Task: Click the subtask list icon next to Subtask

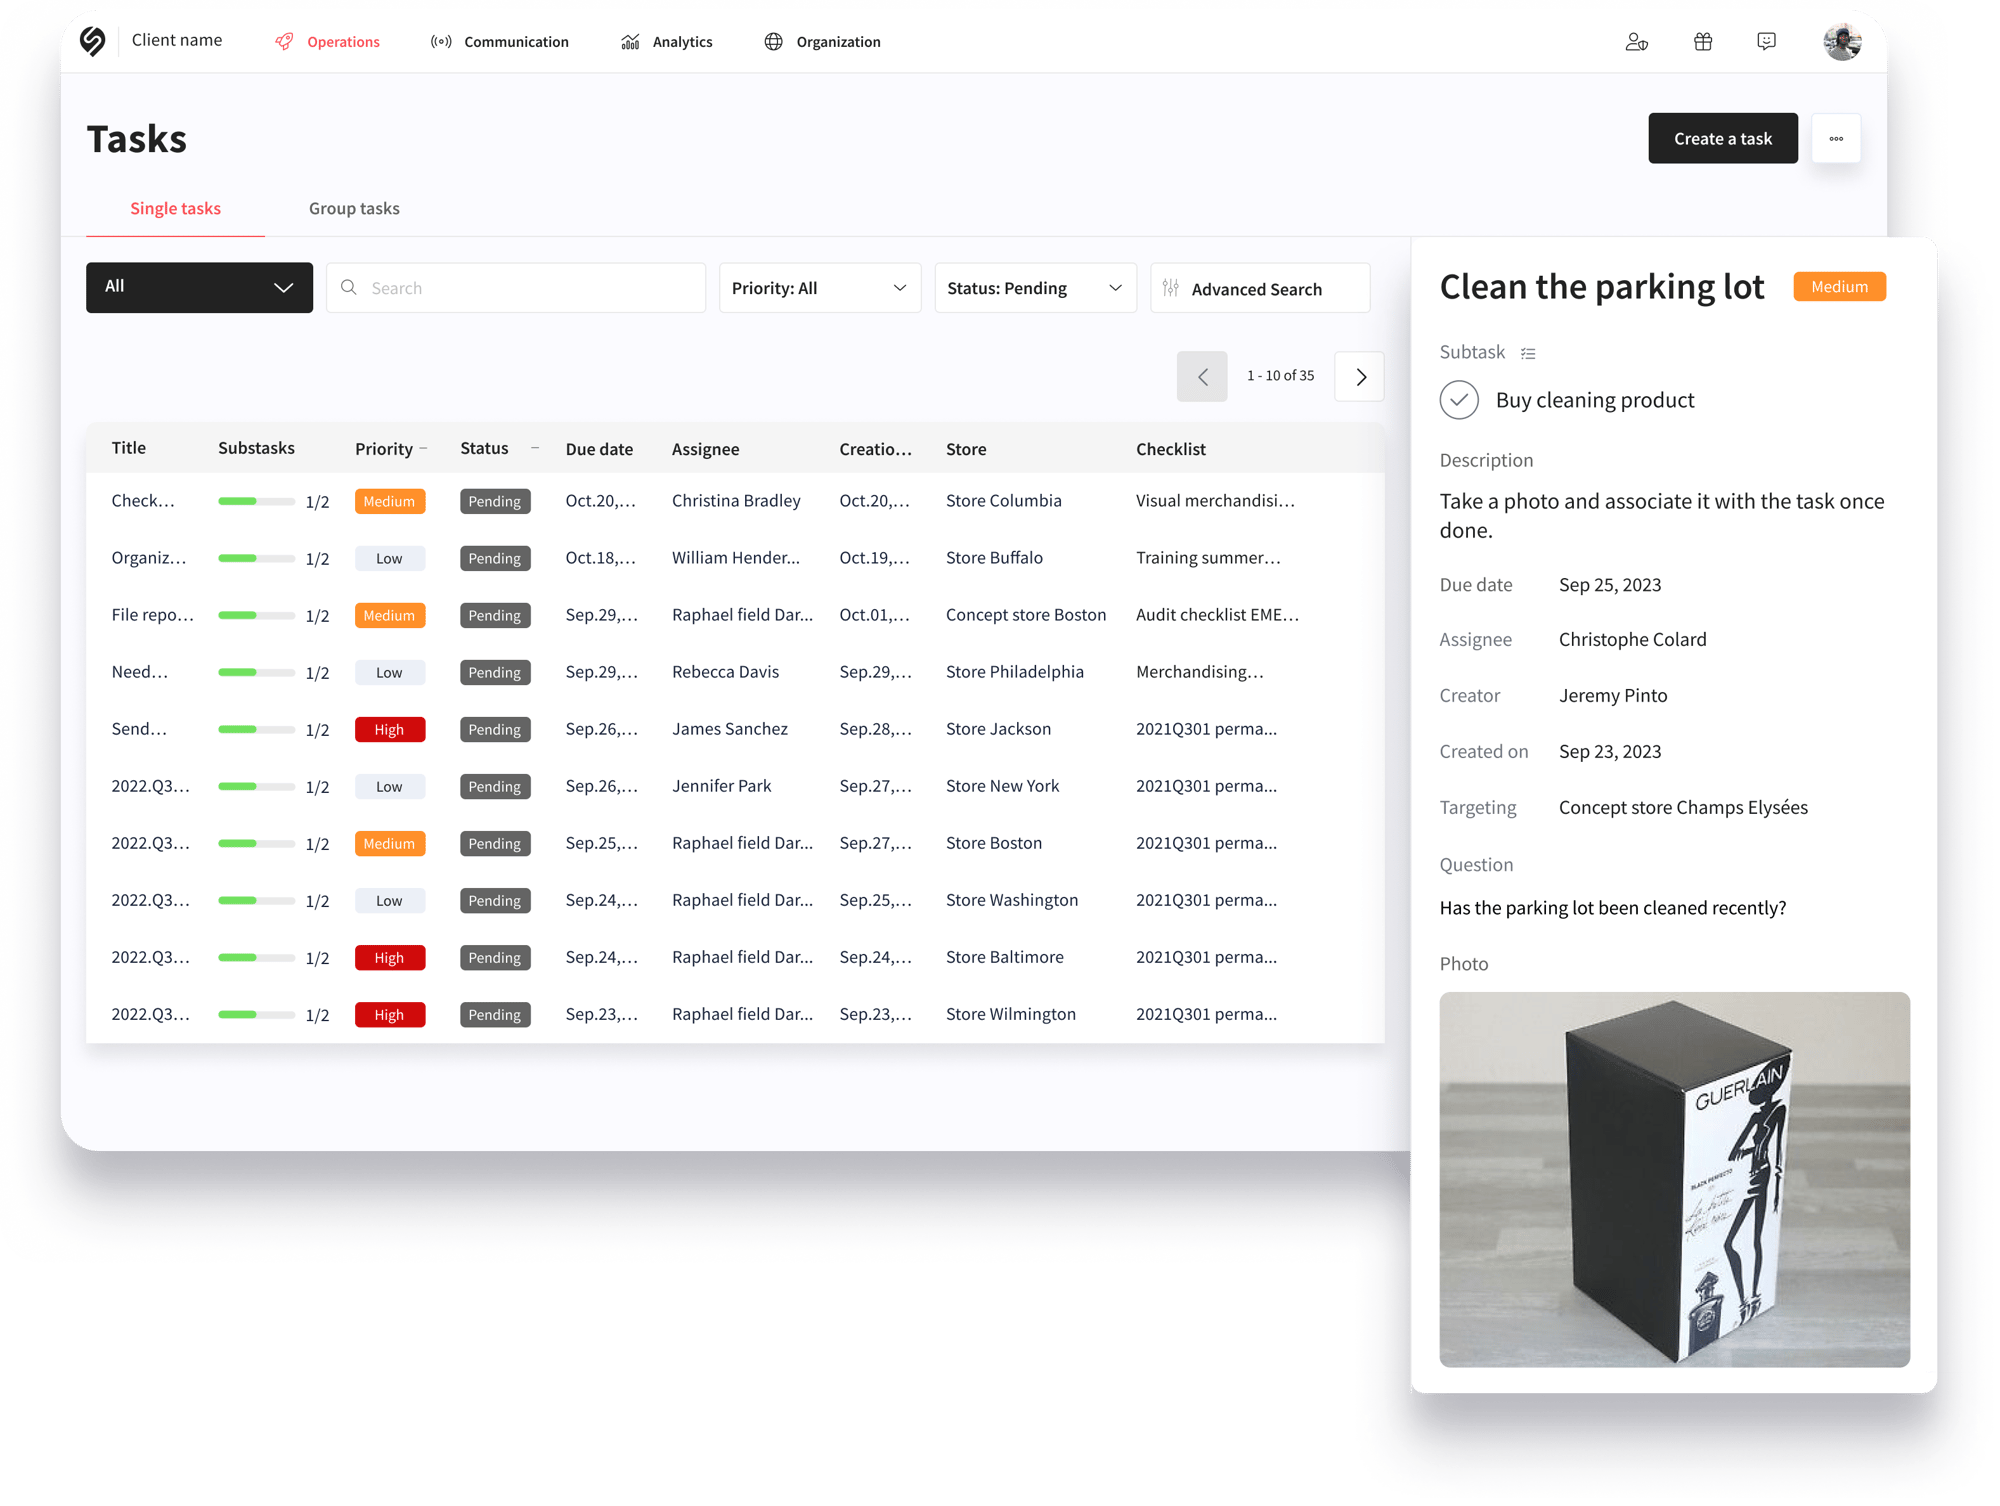Action: pos(1527,351)
